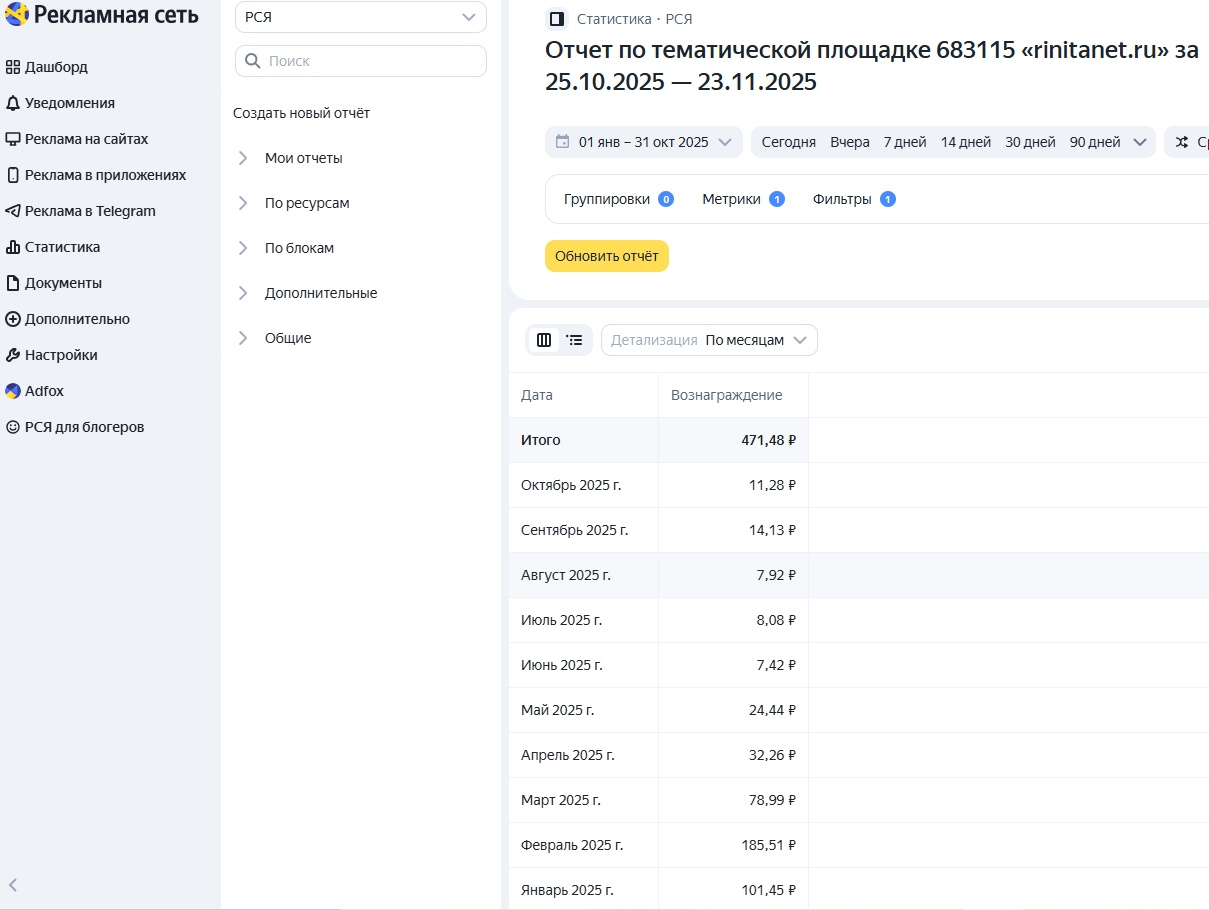Click the Поиск search field

pyautogui.click(x=360, y=61)
